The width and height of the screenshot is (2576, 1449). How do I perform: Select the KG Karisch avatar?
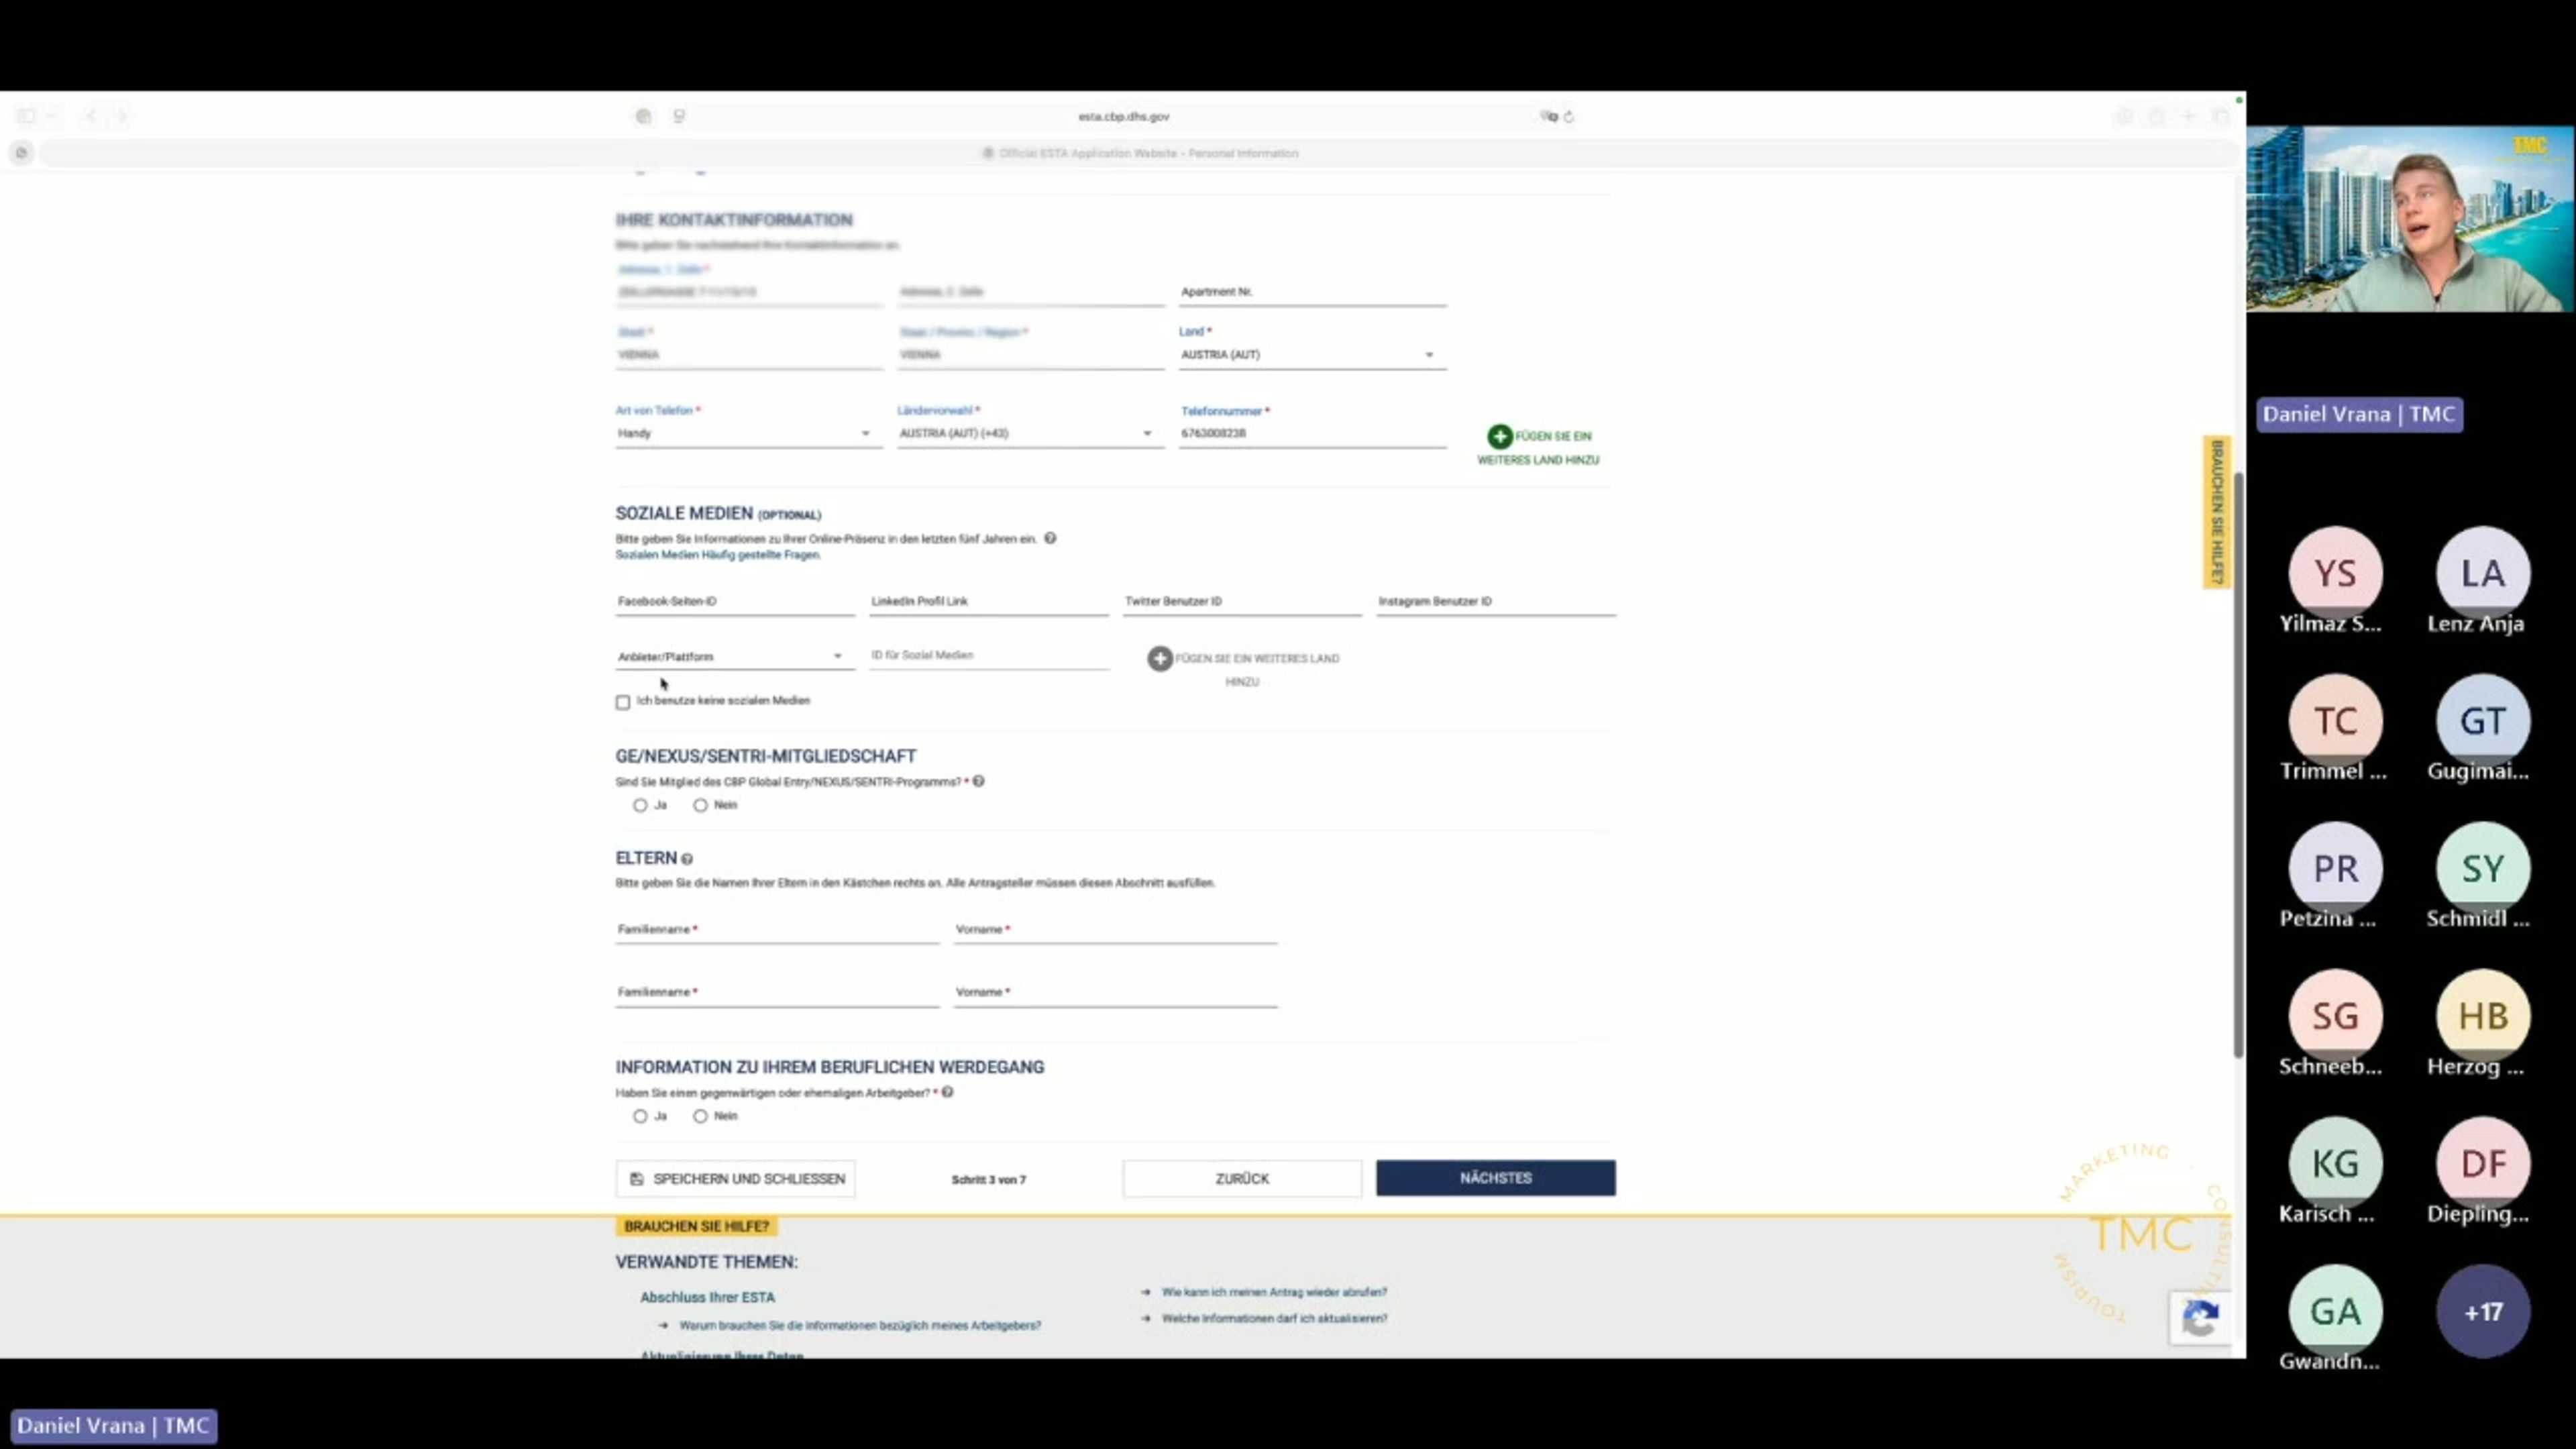(2335, 1163)
